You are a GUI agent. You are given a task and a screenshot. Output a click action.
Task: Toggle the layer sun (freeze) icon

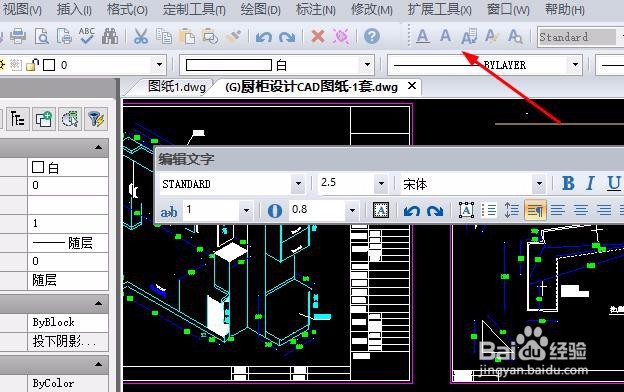[2, 64]
